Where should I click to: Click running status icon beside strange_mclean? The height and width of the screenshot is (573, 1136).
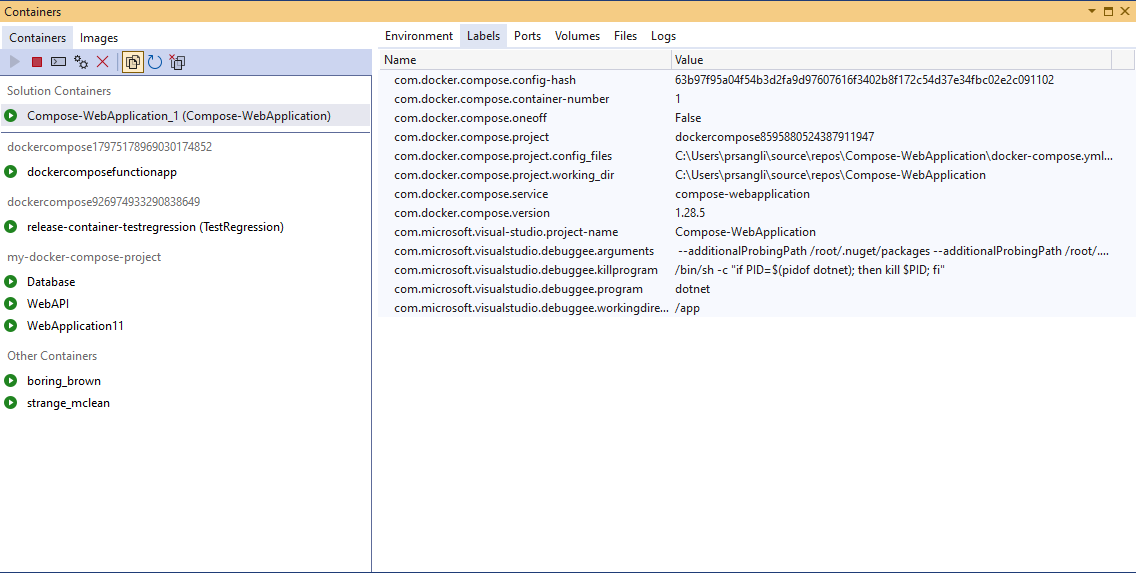11,403
